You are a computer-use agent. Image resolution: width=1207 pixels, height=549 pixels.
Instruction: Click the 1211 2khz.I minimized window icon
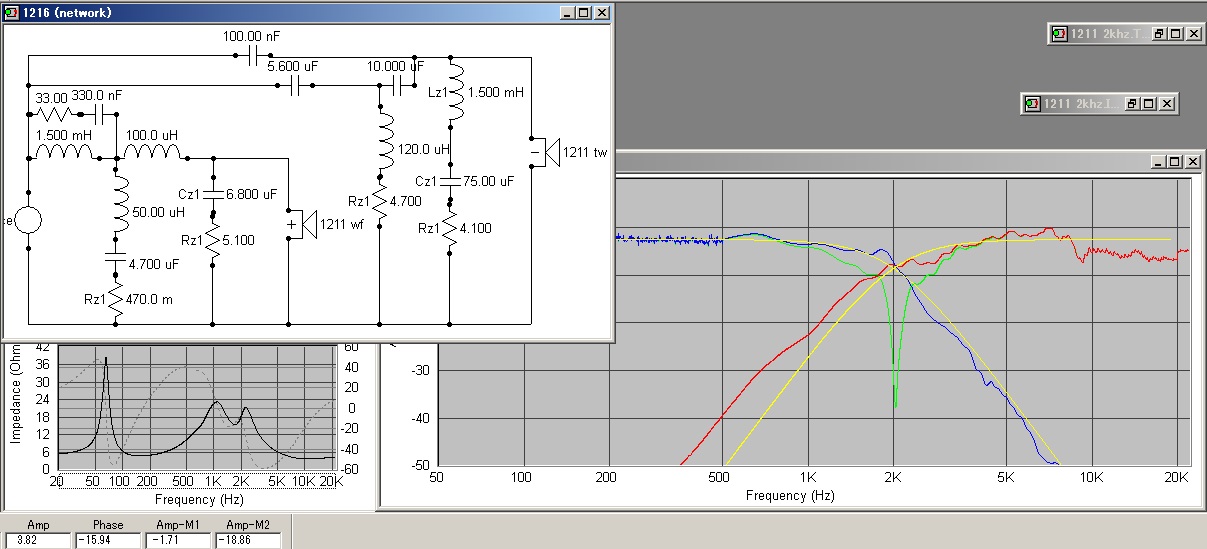[x=1033, y=103]
